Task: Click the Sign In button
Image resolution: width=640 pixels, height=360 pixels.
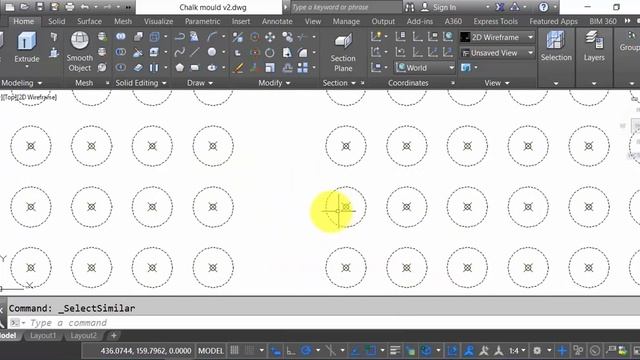Action: pyautogui.click(x=439, y=7)
